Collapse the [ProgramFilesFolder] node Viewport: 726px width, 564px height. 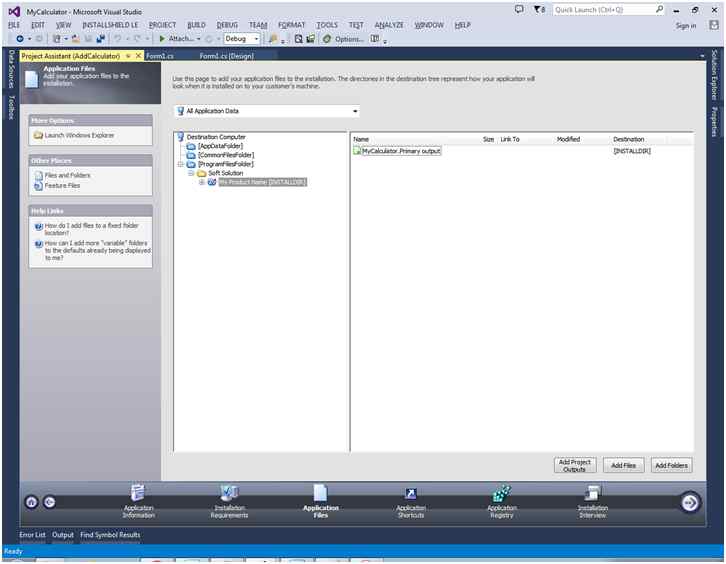pyautogui.click(x=181, y=164)
